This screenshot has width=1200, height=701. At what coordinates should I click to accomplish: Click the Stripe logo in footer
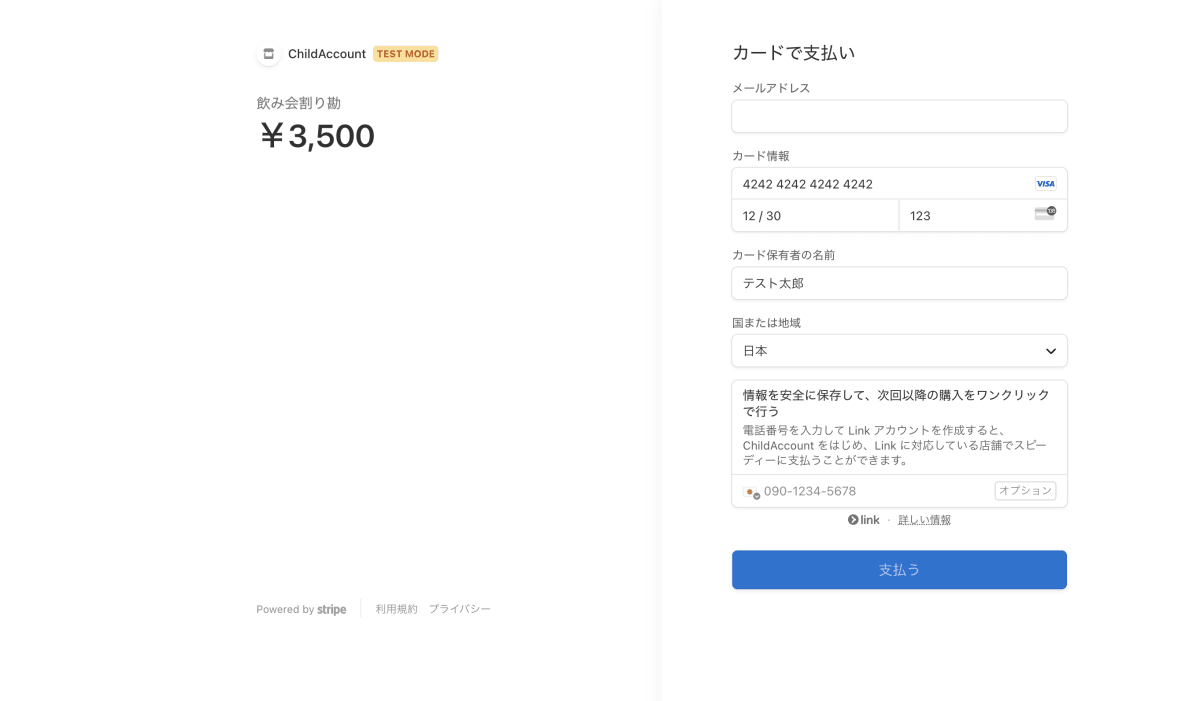point(332,609)
